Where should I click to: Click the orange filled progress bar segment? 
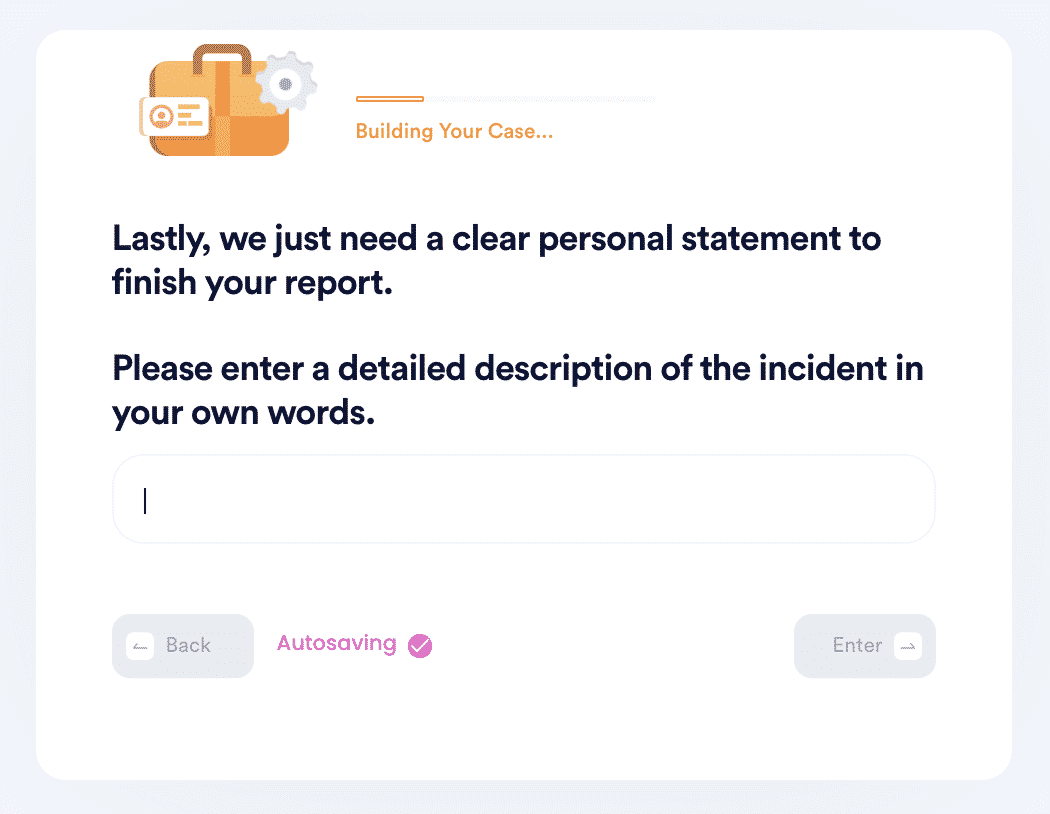click(x=390, y=99)
